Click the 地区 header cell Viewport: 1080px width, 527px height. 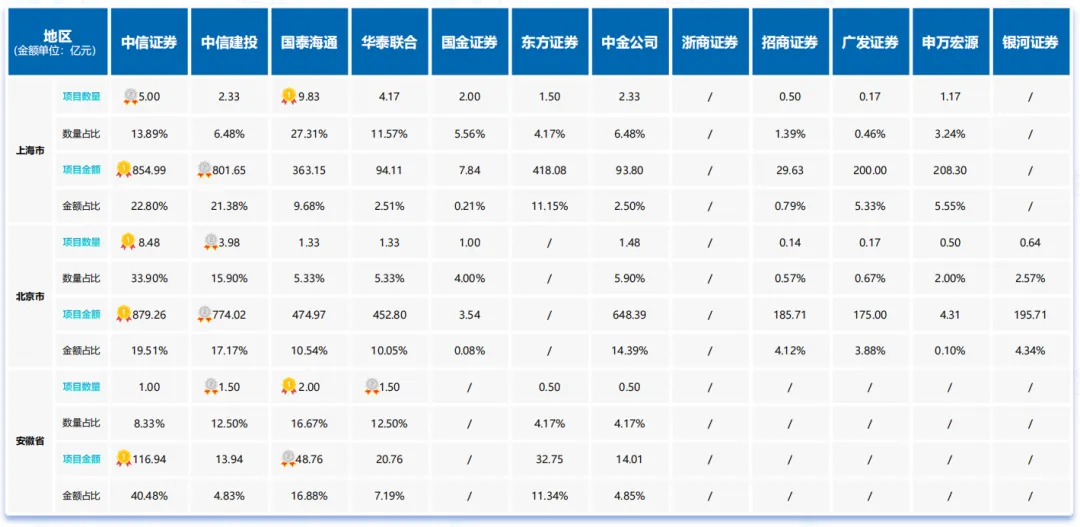tap(58, 42)
